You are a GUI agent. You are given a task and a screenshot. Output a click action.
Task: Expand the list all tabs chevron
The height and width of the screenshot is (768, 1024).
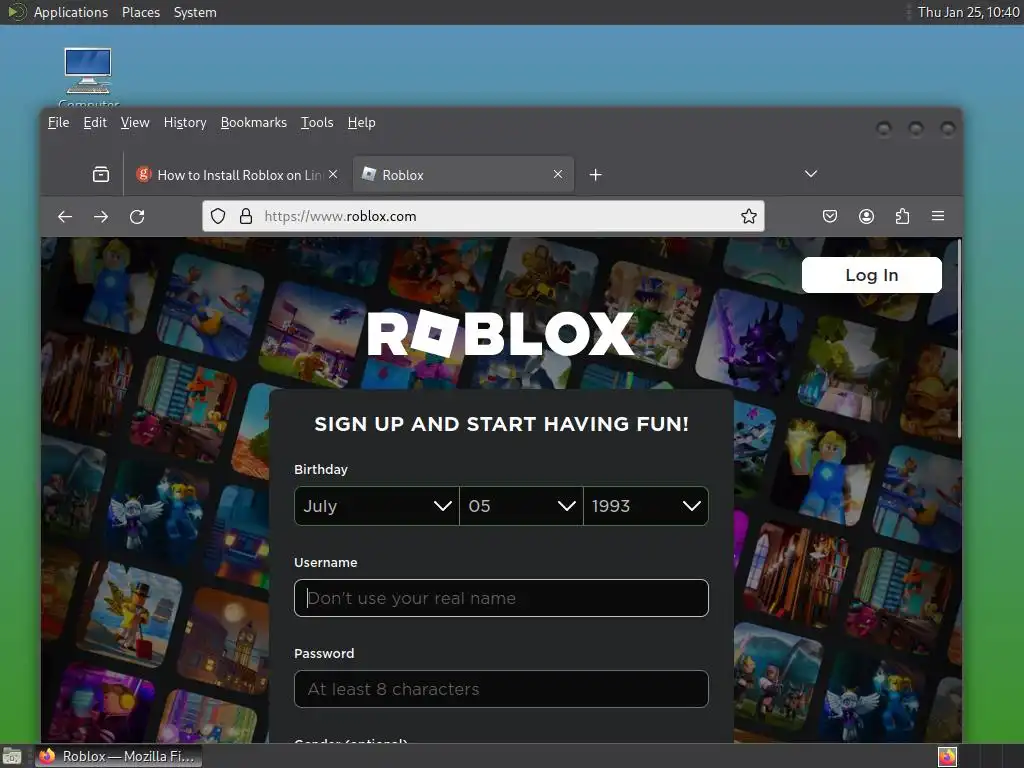coord(810,174)
